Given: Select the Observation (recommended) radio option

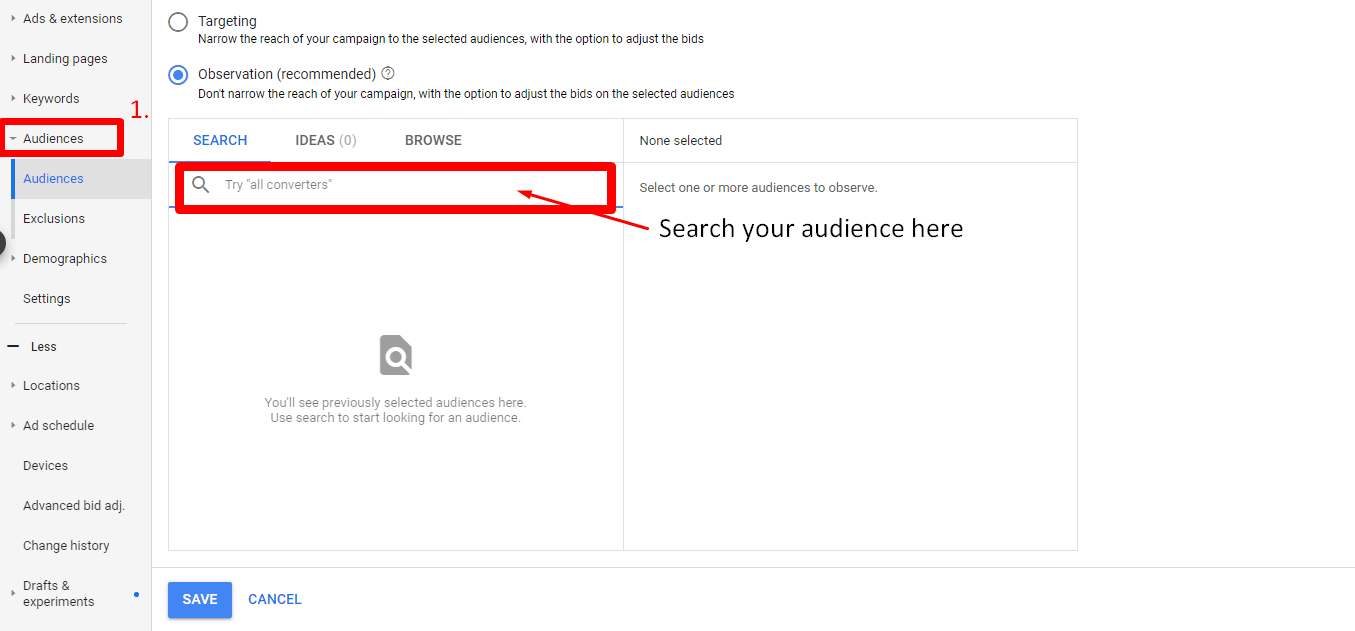Looking at the screenshot, I should (x=178, y=74).
